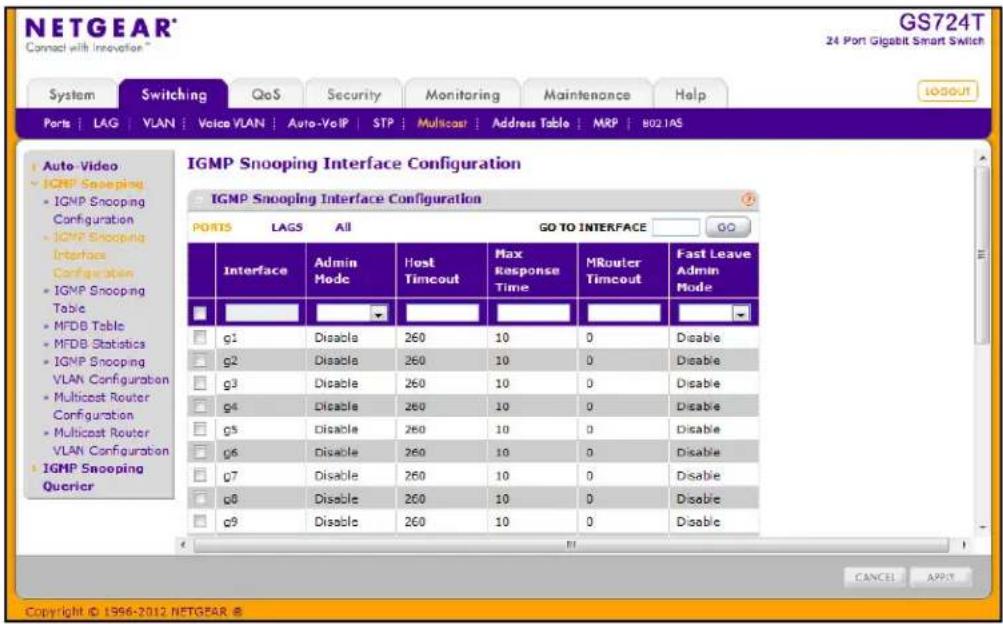Open the Ports submenu
1003x624 pixels.
(x=57, y=123)
